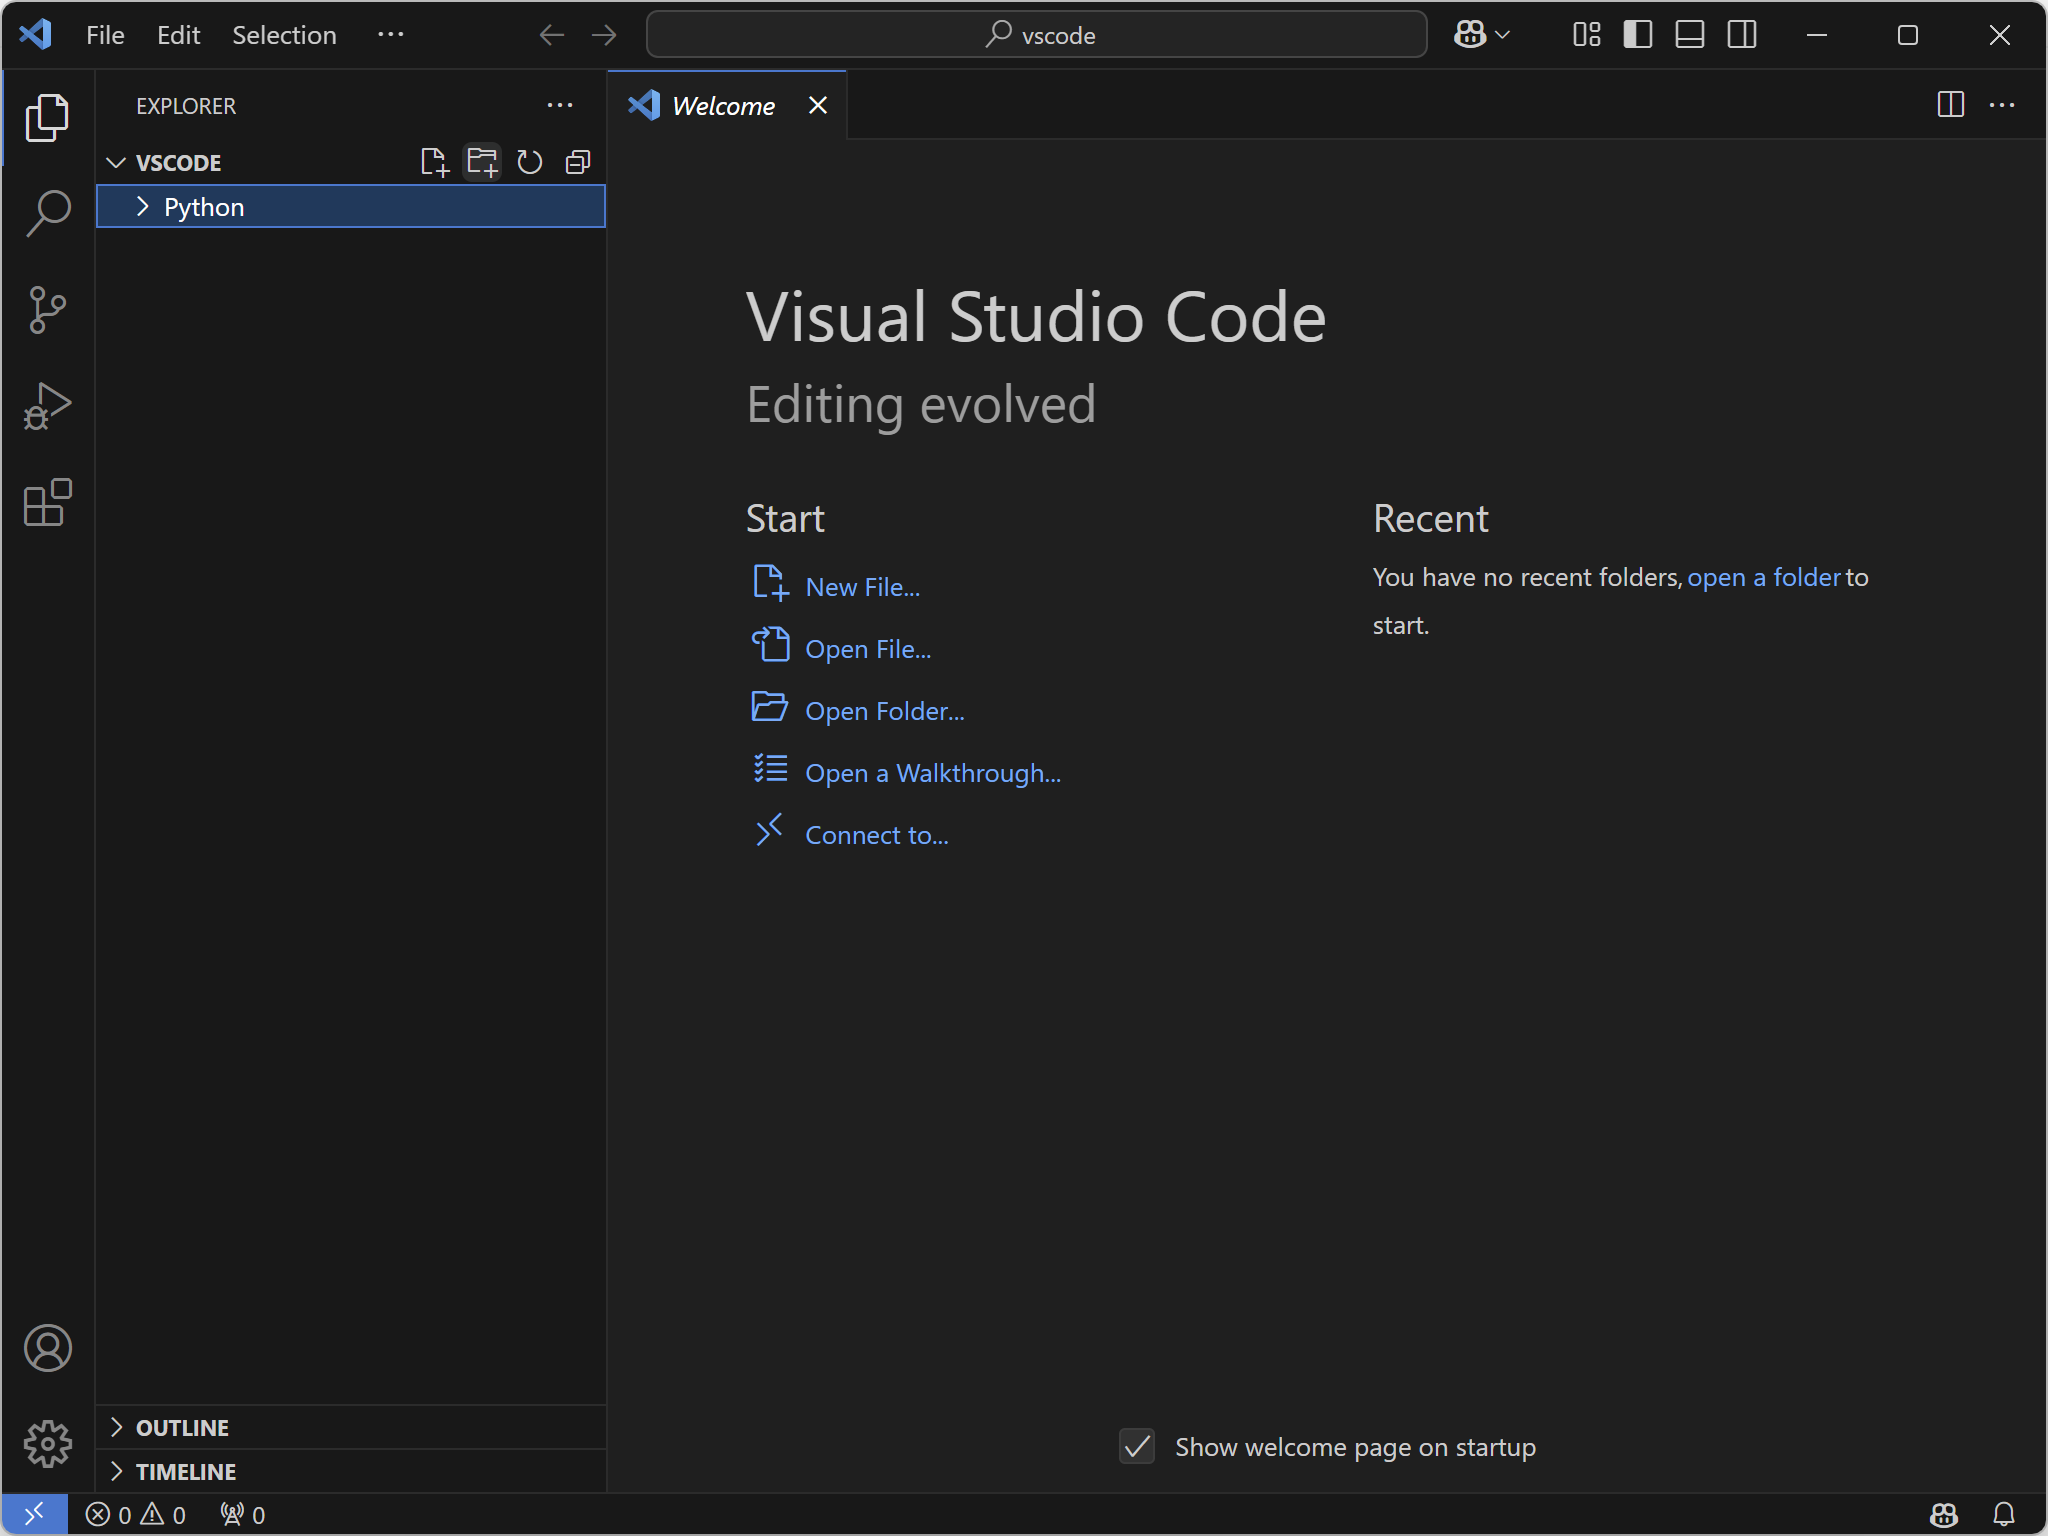Open the Search view in activity bar

pos(47,213)
